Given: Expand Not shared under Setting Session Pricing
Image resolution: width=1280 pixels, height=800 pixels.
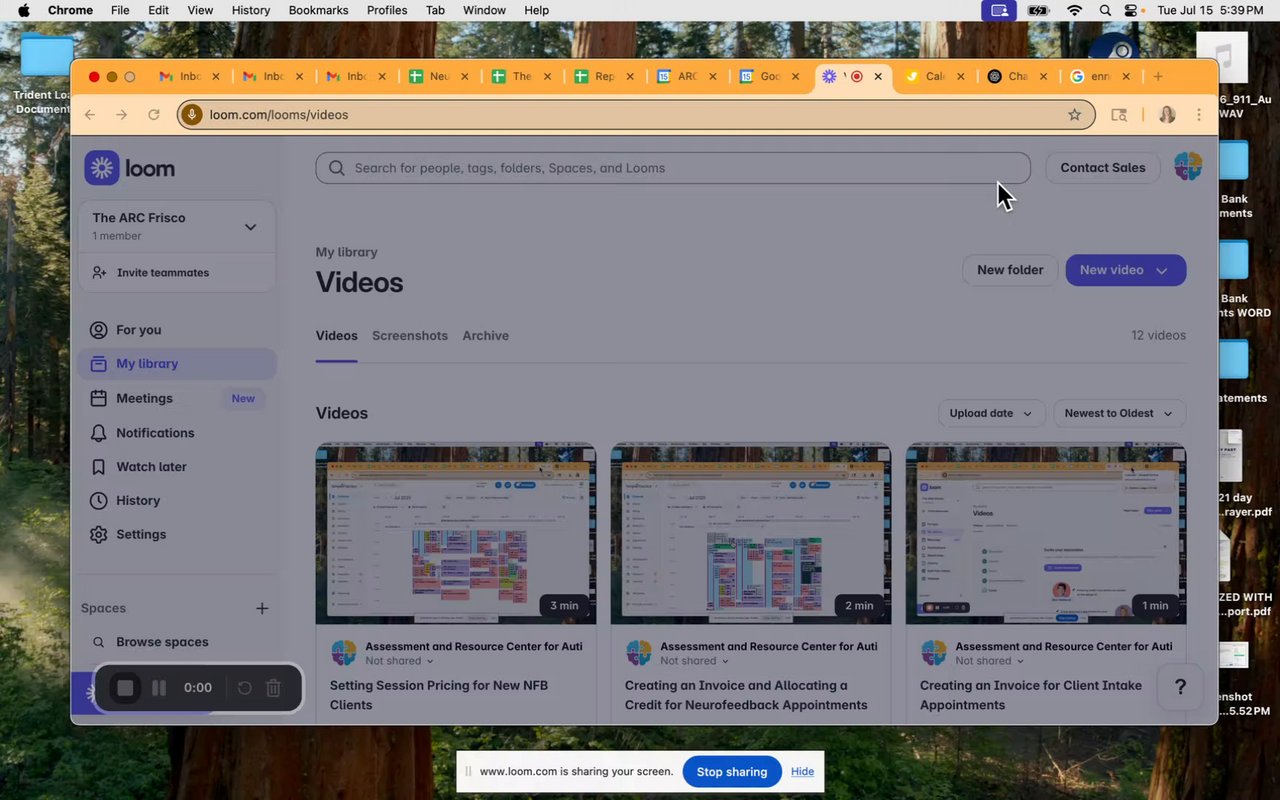Looking at the screenshot, I should tap(399, 661).
